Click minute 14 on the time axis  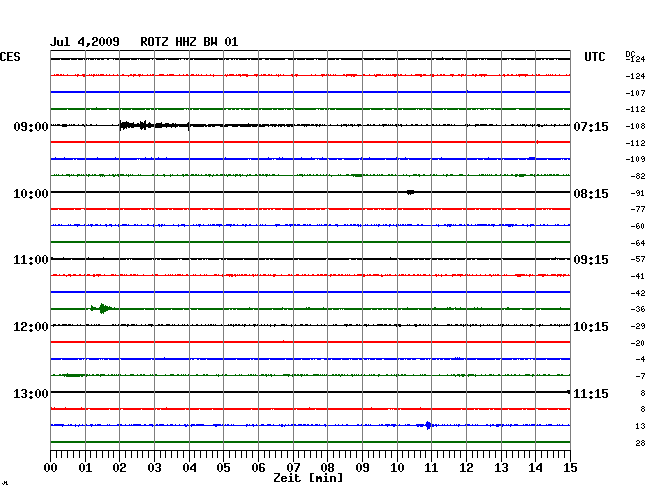point(535,468)
